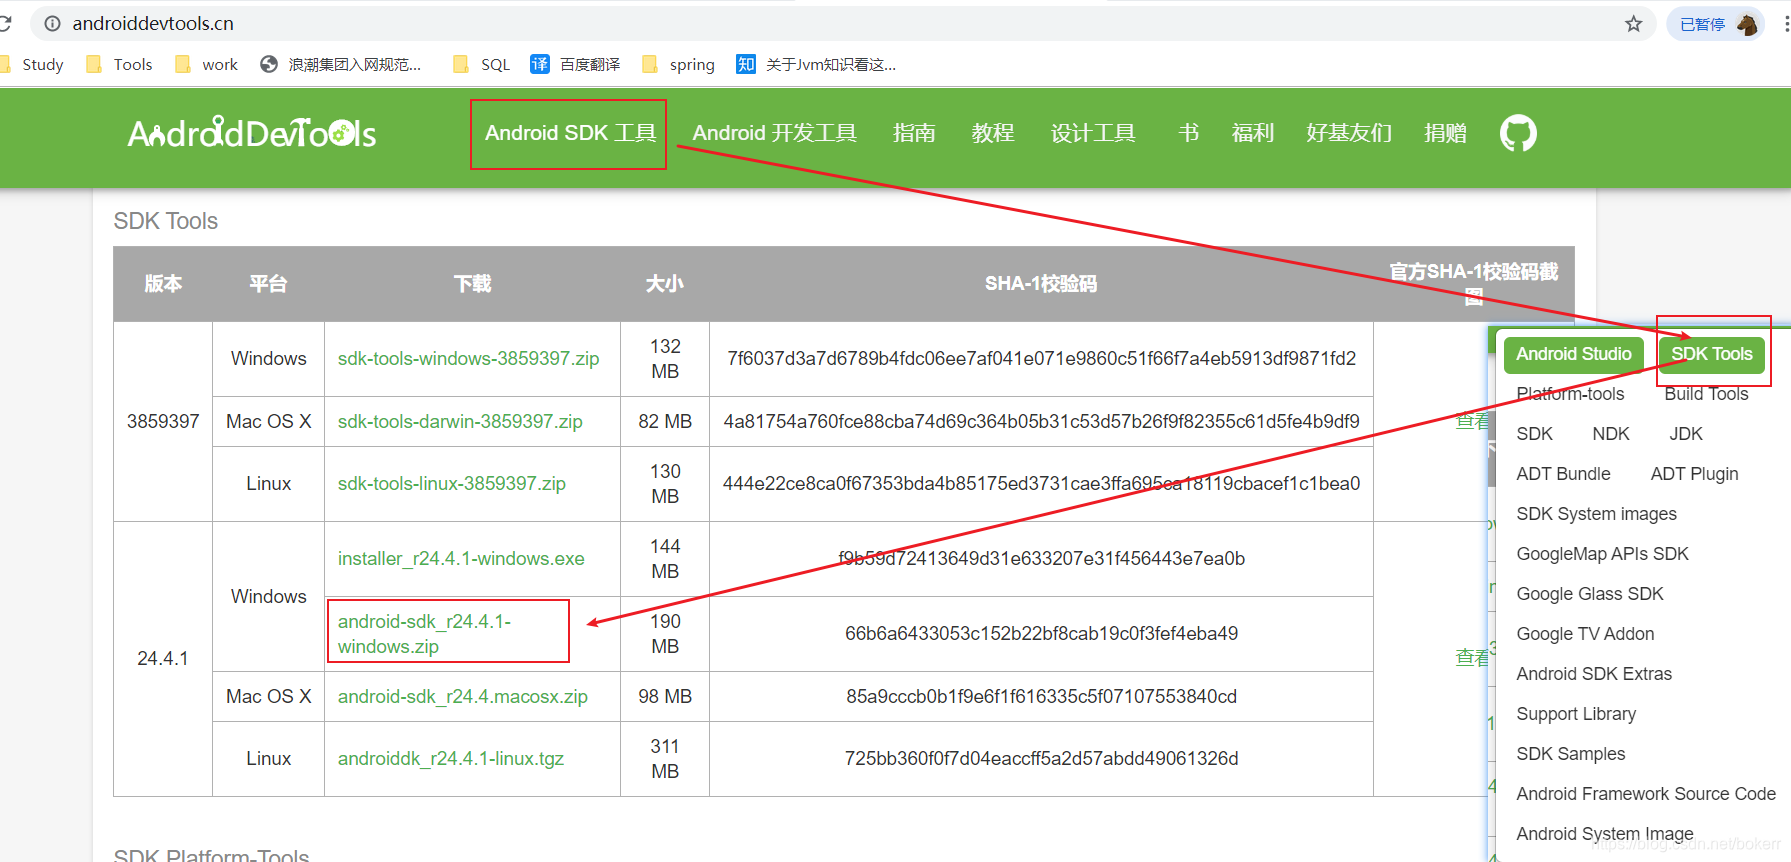Open the 好基友们 nav item
The width and height of the screenshot is (1791, 862).
click(1349, 133)
